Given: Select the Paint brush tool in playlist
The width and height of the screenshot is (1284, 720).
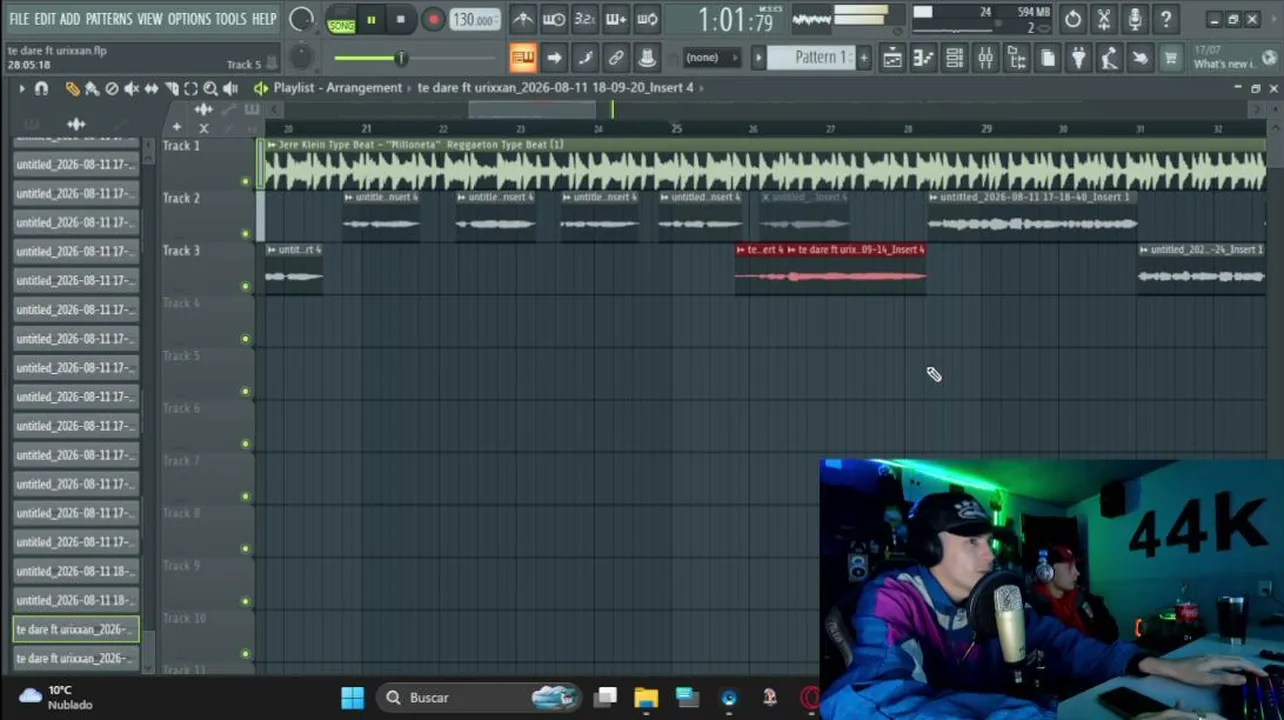Looking at the screenshot, I should [92, 89].
